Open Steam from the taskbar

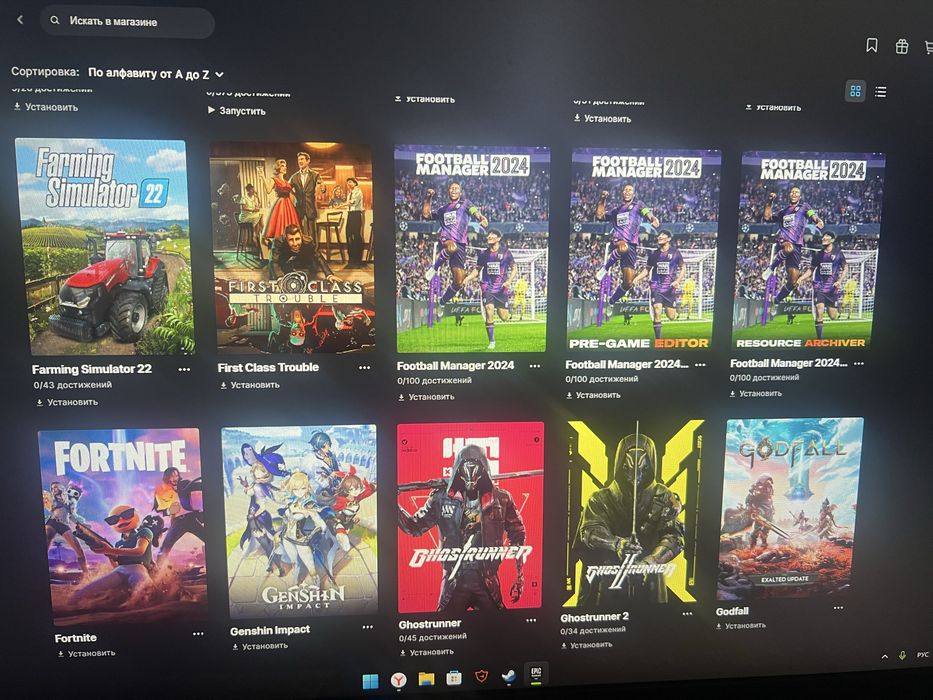point(508,677)
